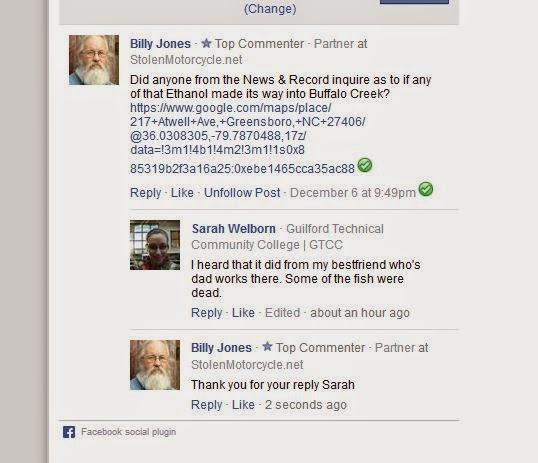Open Sarah Welborn's name link
The height and width of the screenshot is (463, 538).
234,229
